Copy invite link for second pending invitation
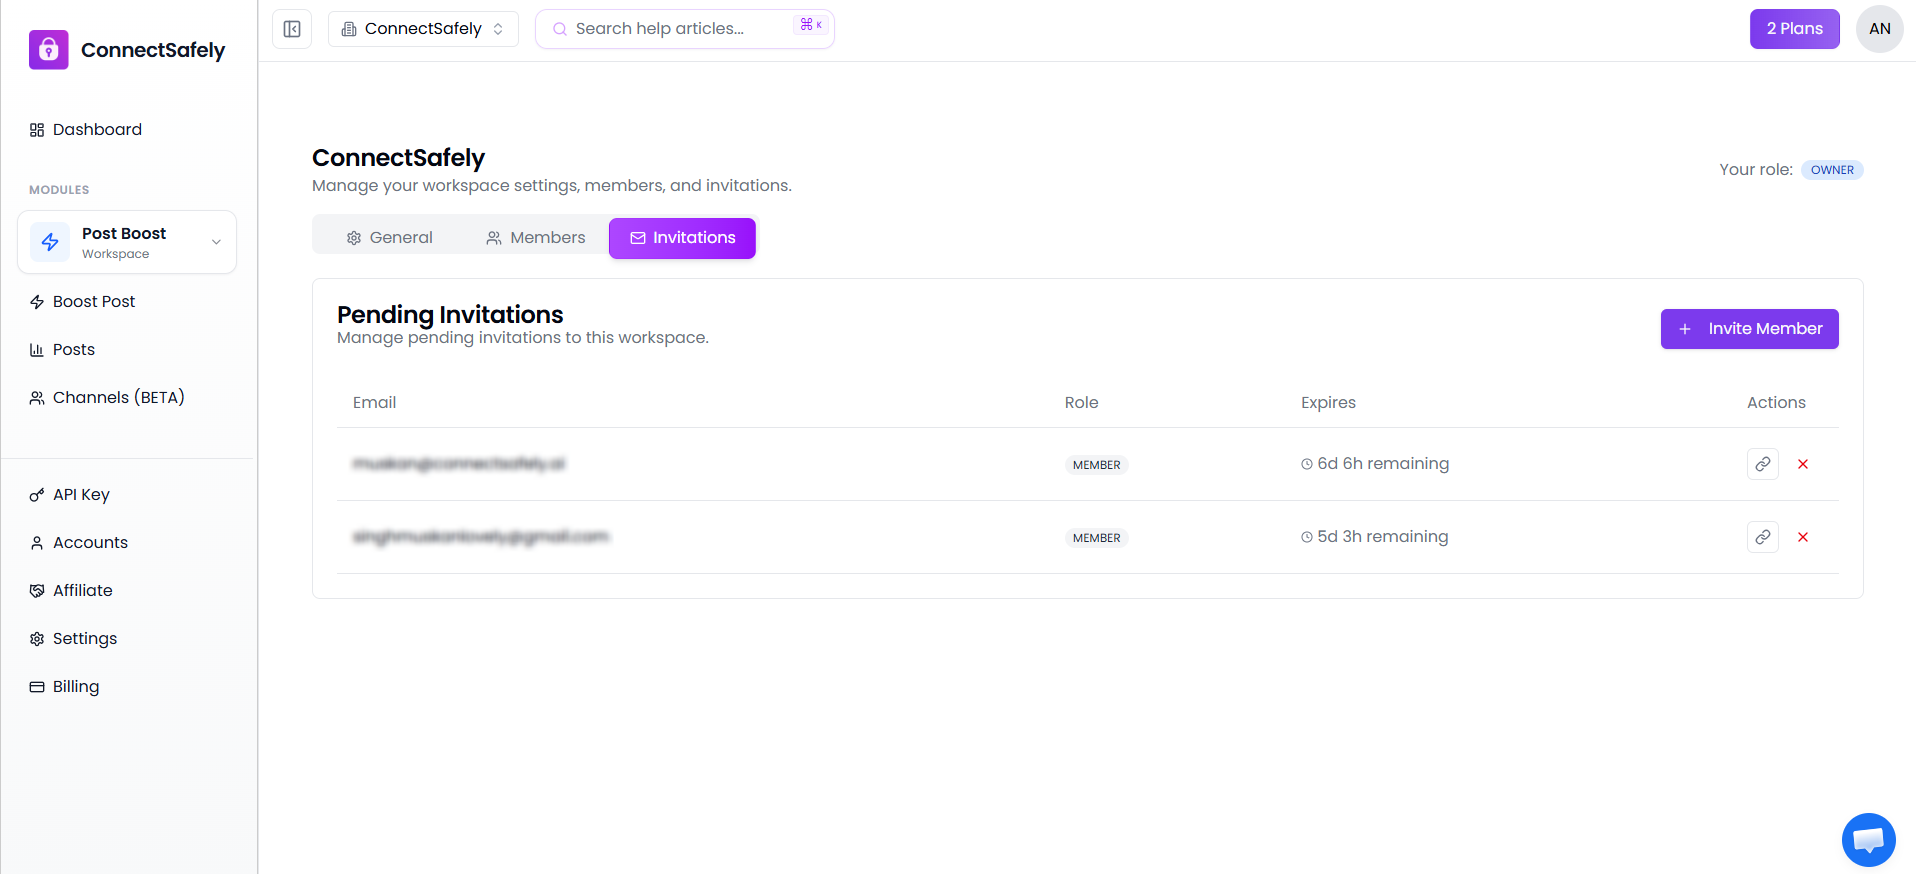 pyautogui.click(x=1762, y=537)
